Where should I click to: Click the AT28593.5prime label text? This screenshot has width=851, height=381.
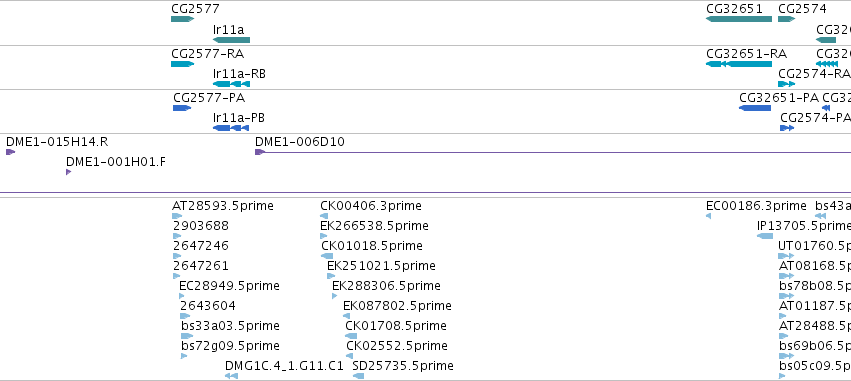(223, 206)
